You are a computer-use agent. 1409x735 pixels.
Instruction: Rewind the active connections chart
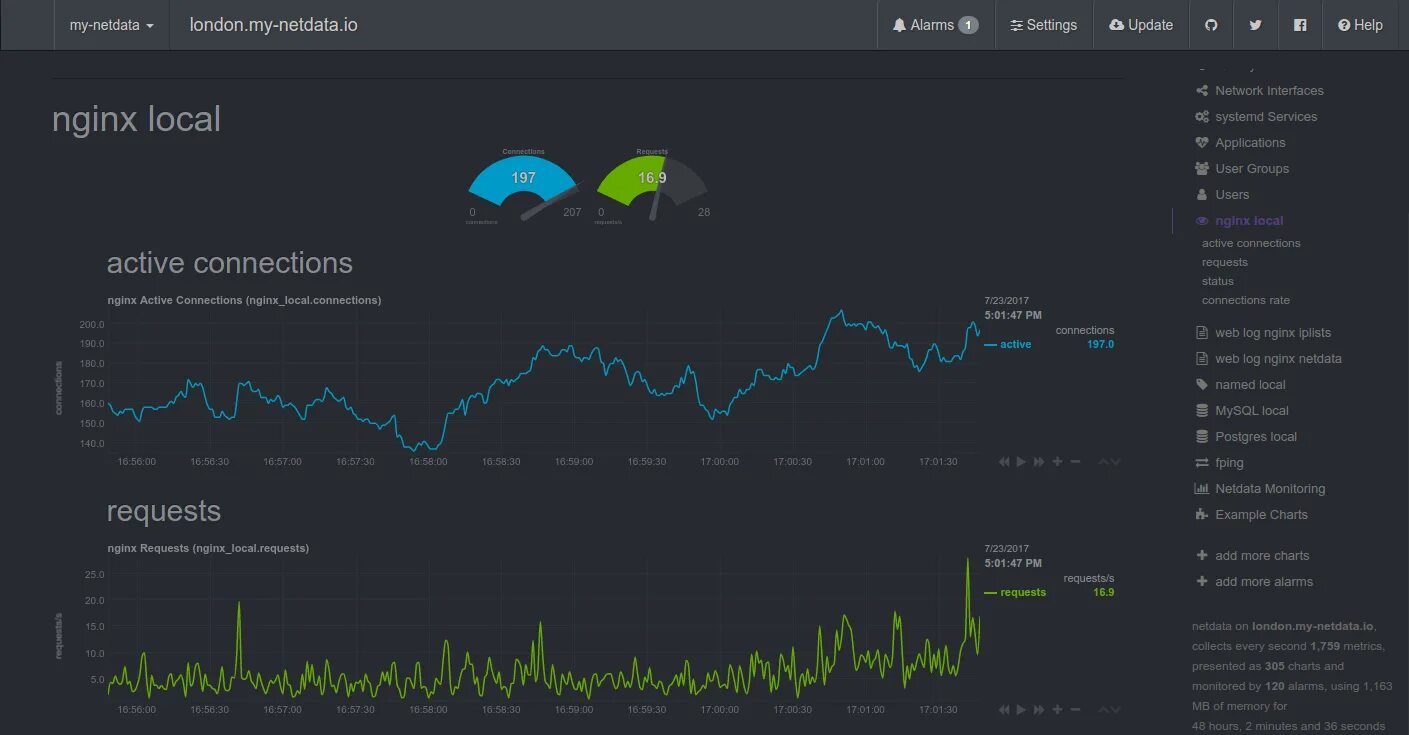(1003, 461)
